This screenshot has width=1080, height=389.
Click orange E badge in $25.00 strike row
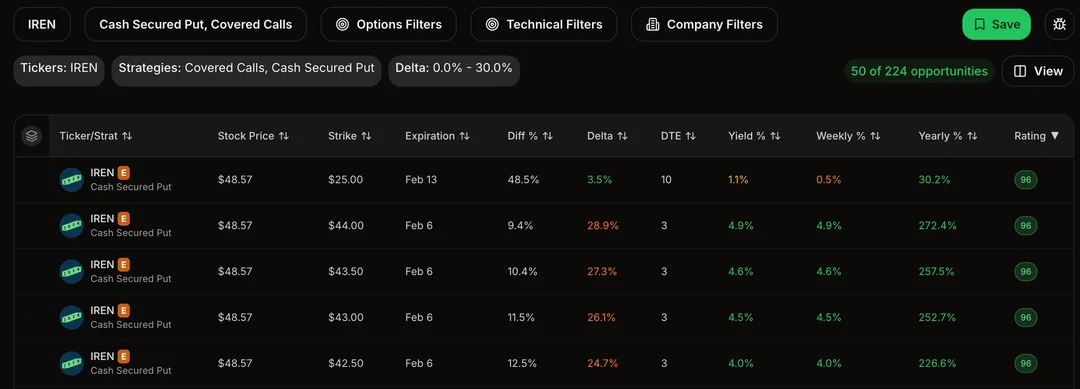click(x=124, y=173)
